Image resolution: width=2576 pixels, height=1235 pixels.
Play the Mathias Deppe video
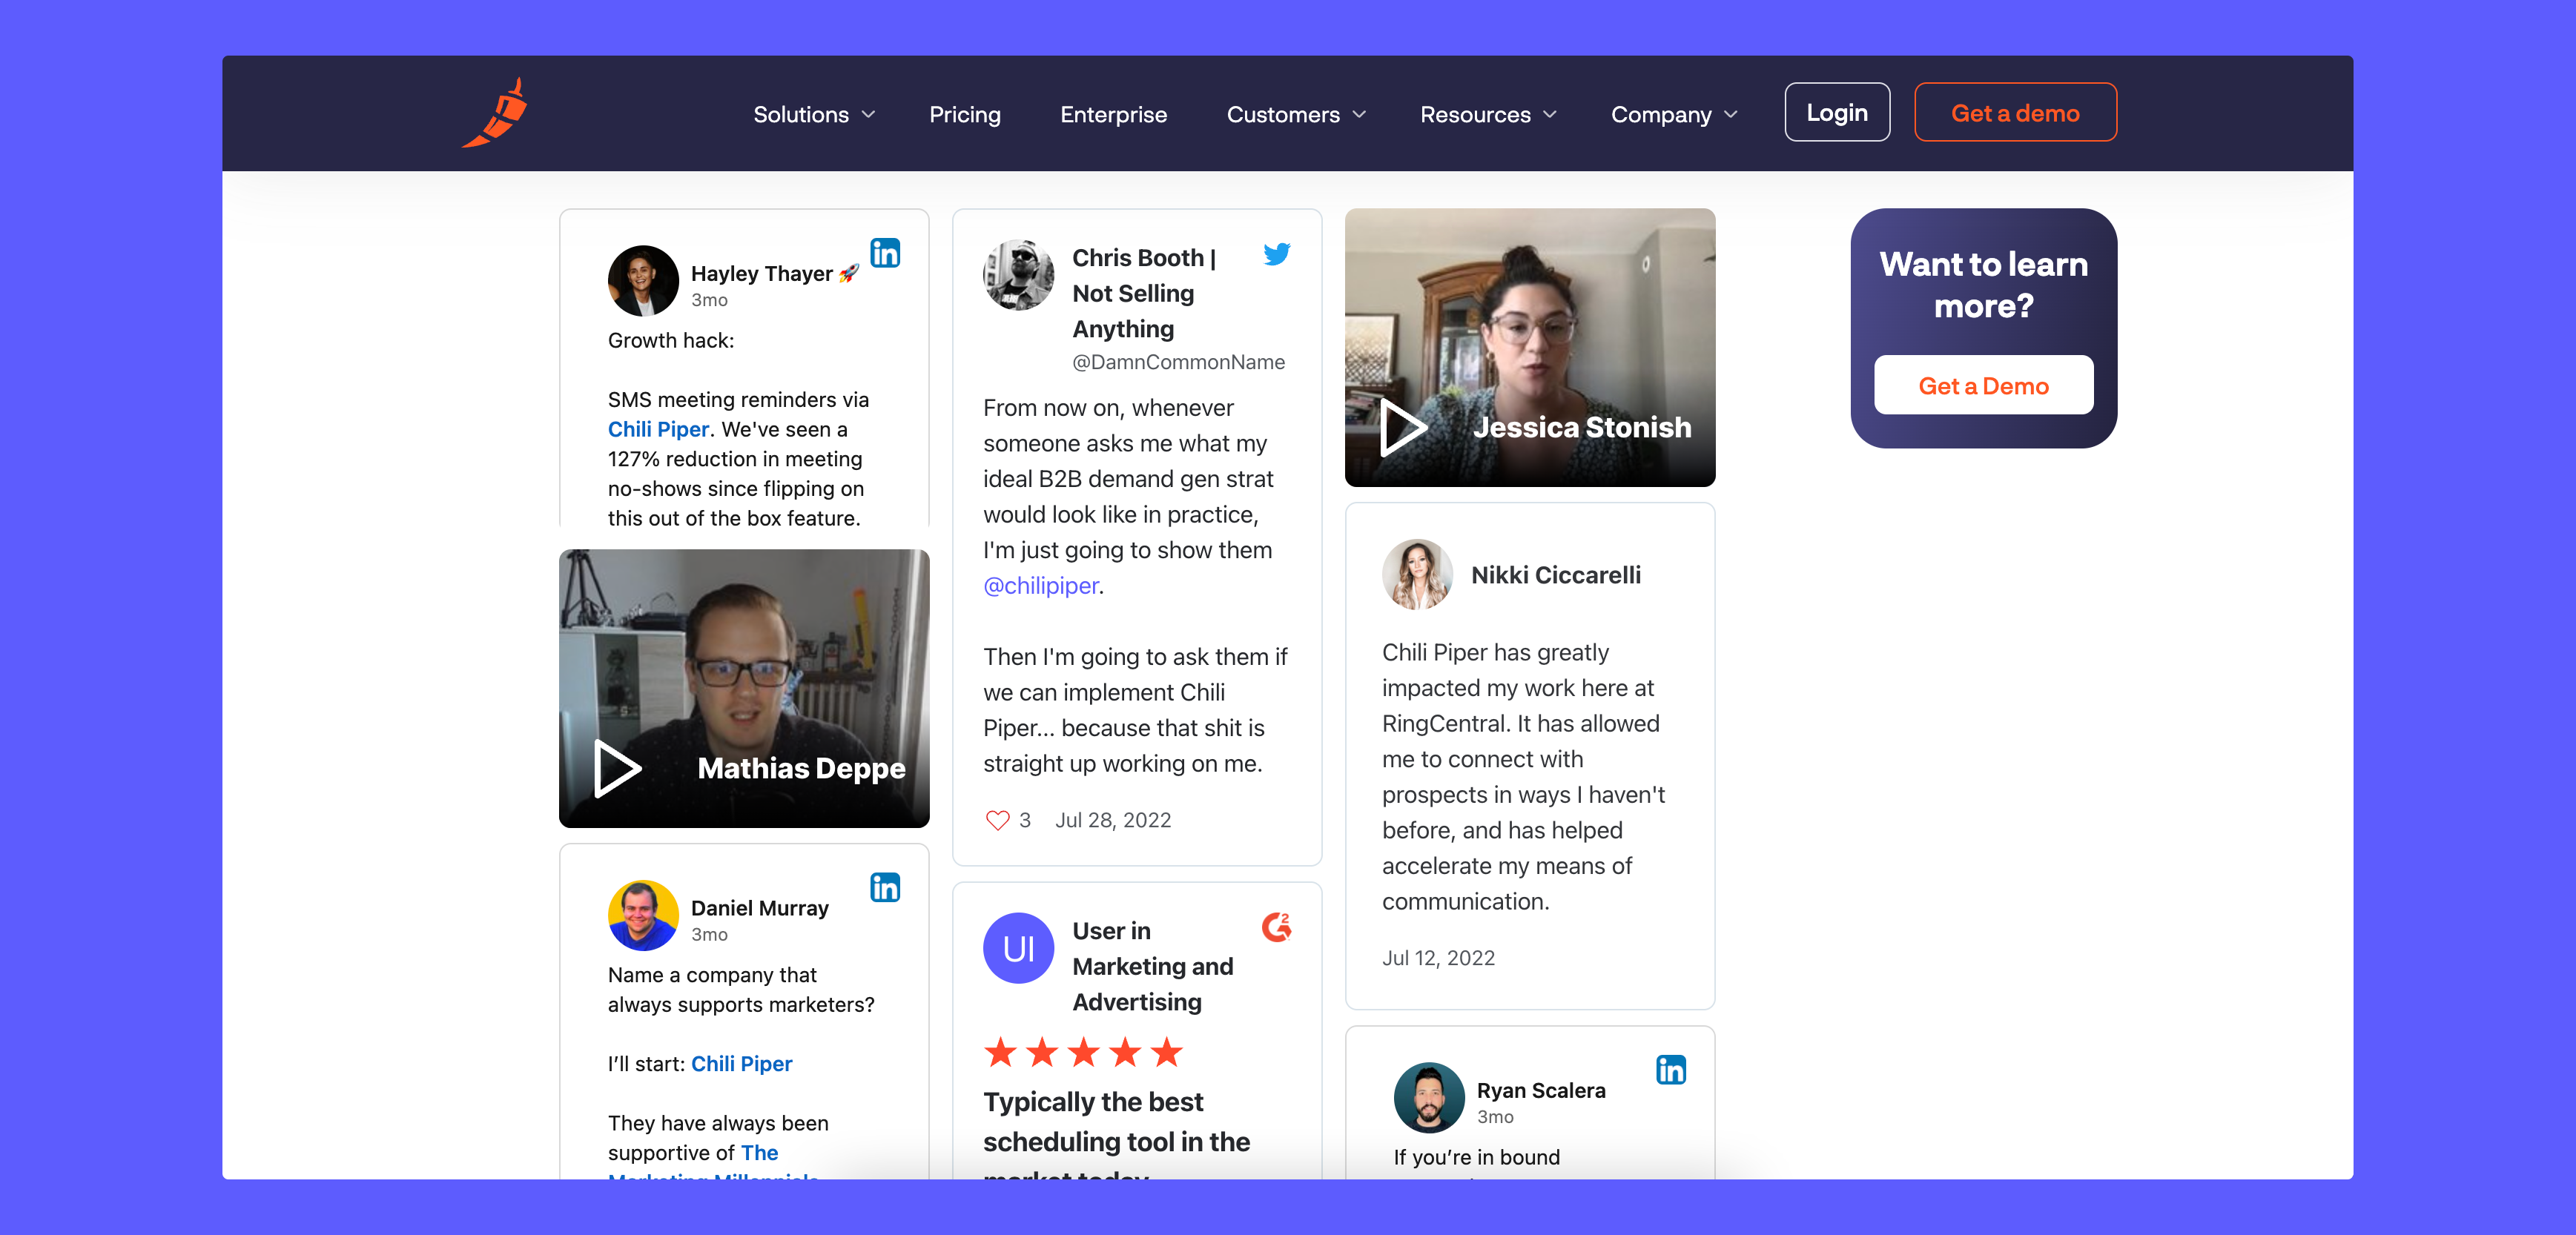tap(616, 768)
